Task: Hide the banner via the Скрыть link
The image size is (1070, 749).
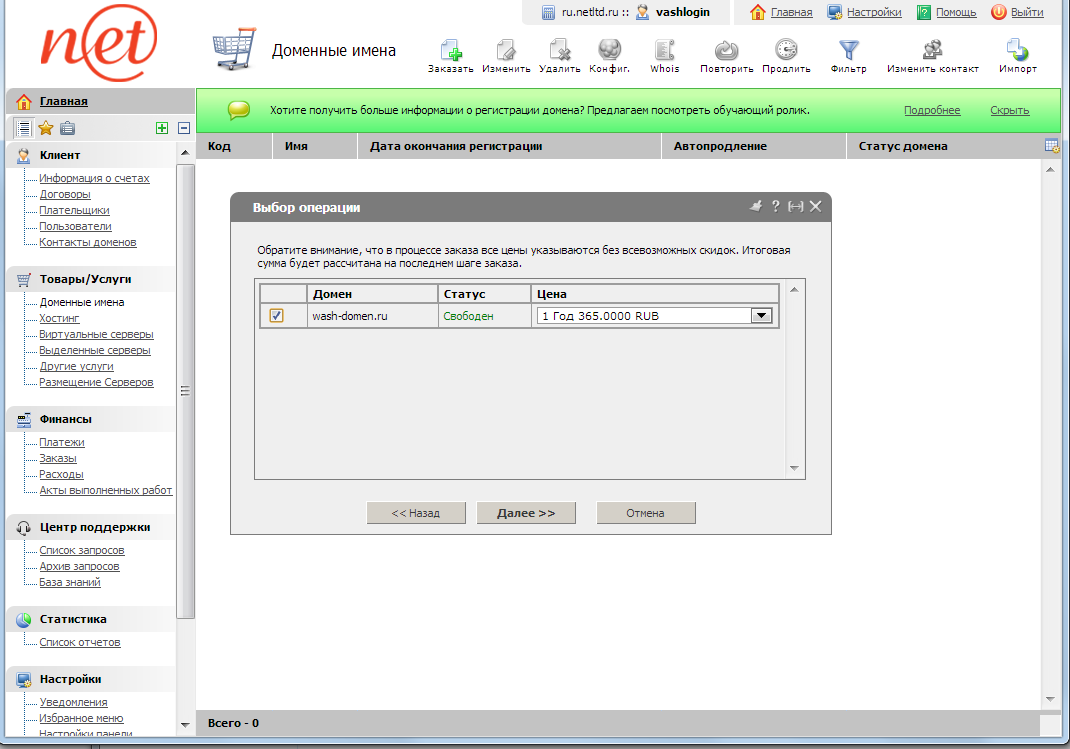Action: click(x=1009, y=110)
